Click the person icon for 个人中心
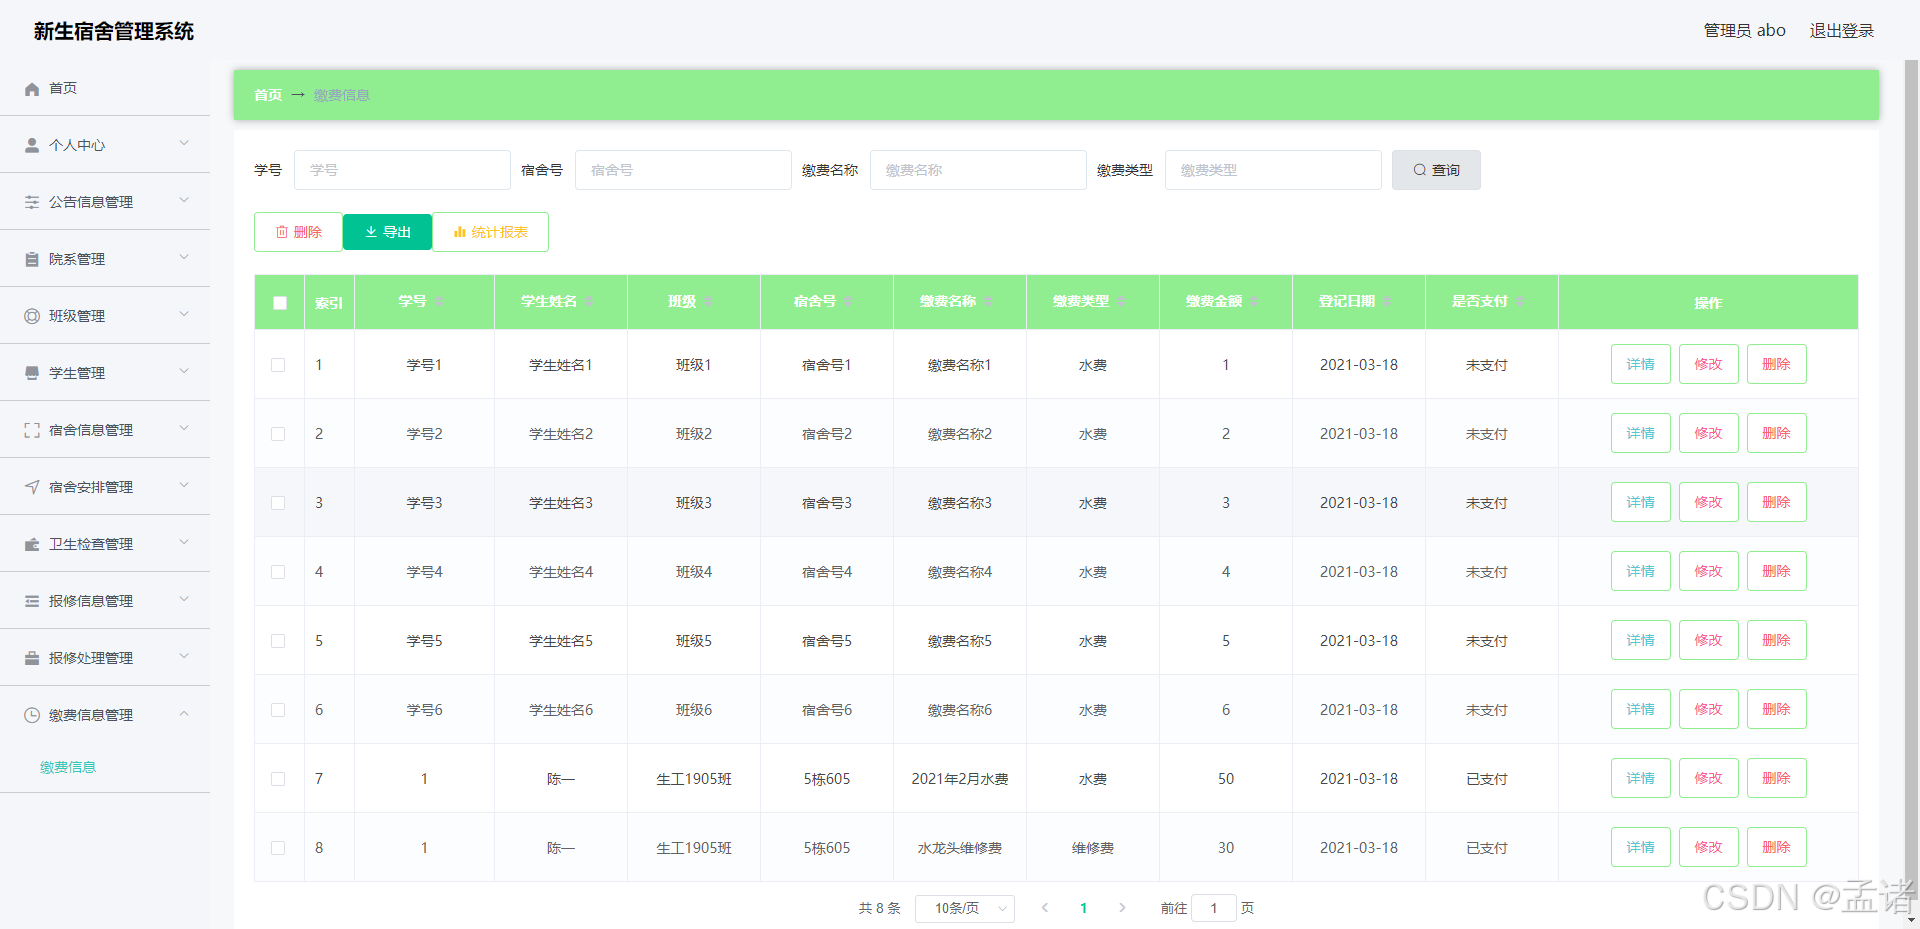Screen dimensions: 1920x929 32,146
